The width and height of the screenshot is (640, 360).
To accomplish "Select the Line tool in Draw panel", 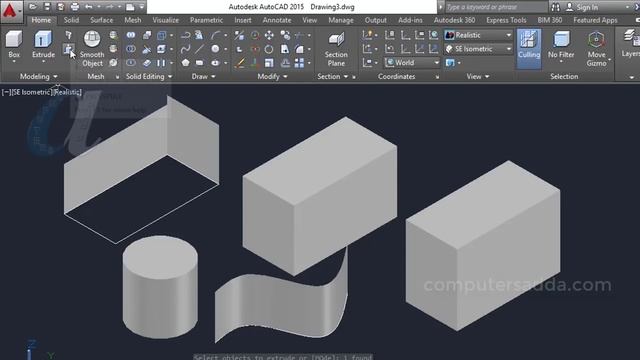I will [200, 49].
